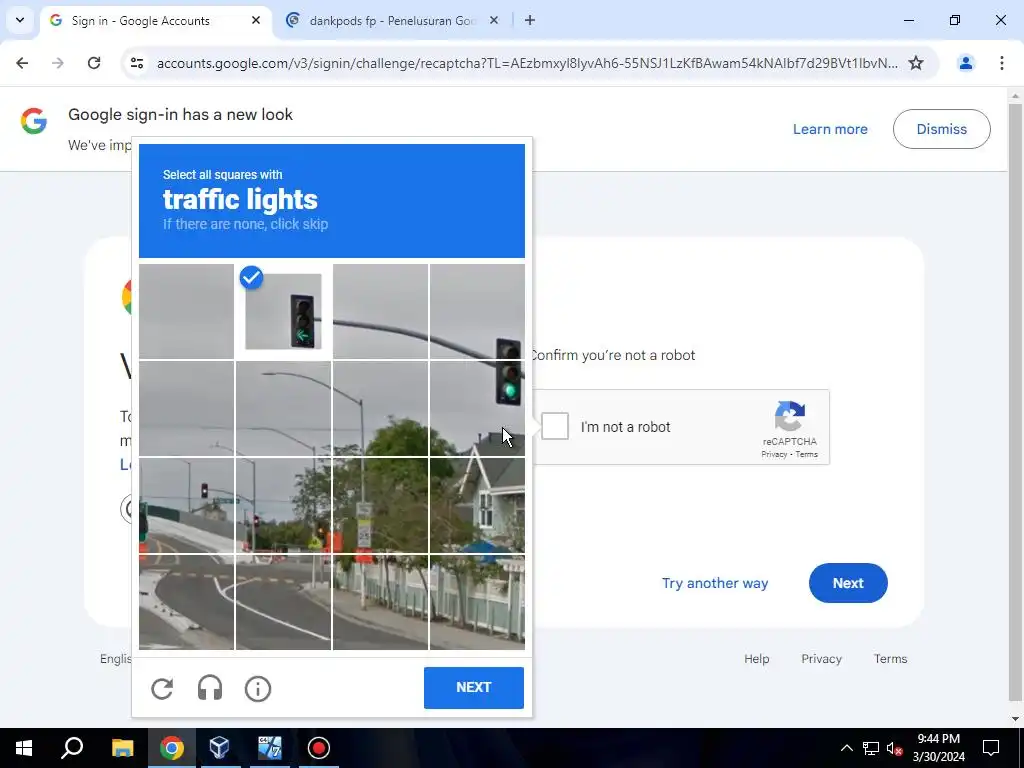
Task: Click the Try another way link
Action: pyautogui.click(x=714, y=583)
